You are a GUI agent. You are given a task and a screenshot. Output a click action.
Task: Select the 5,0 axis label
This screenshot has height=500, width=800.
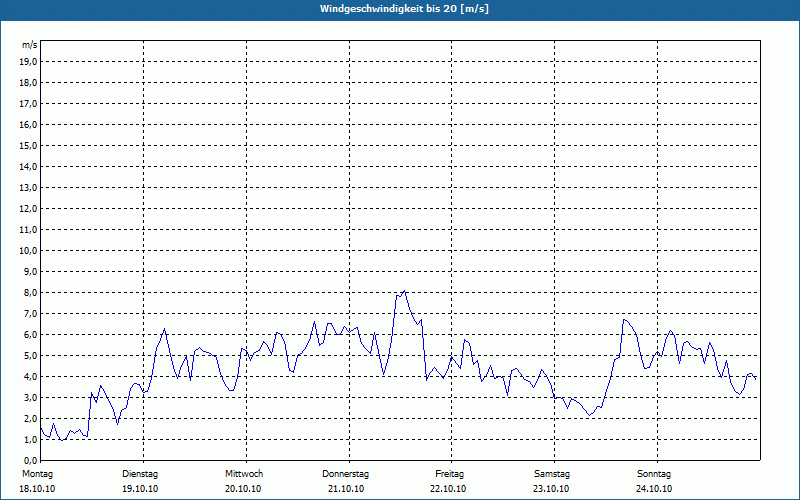[x=31, y=356]
